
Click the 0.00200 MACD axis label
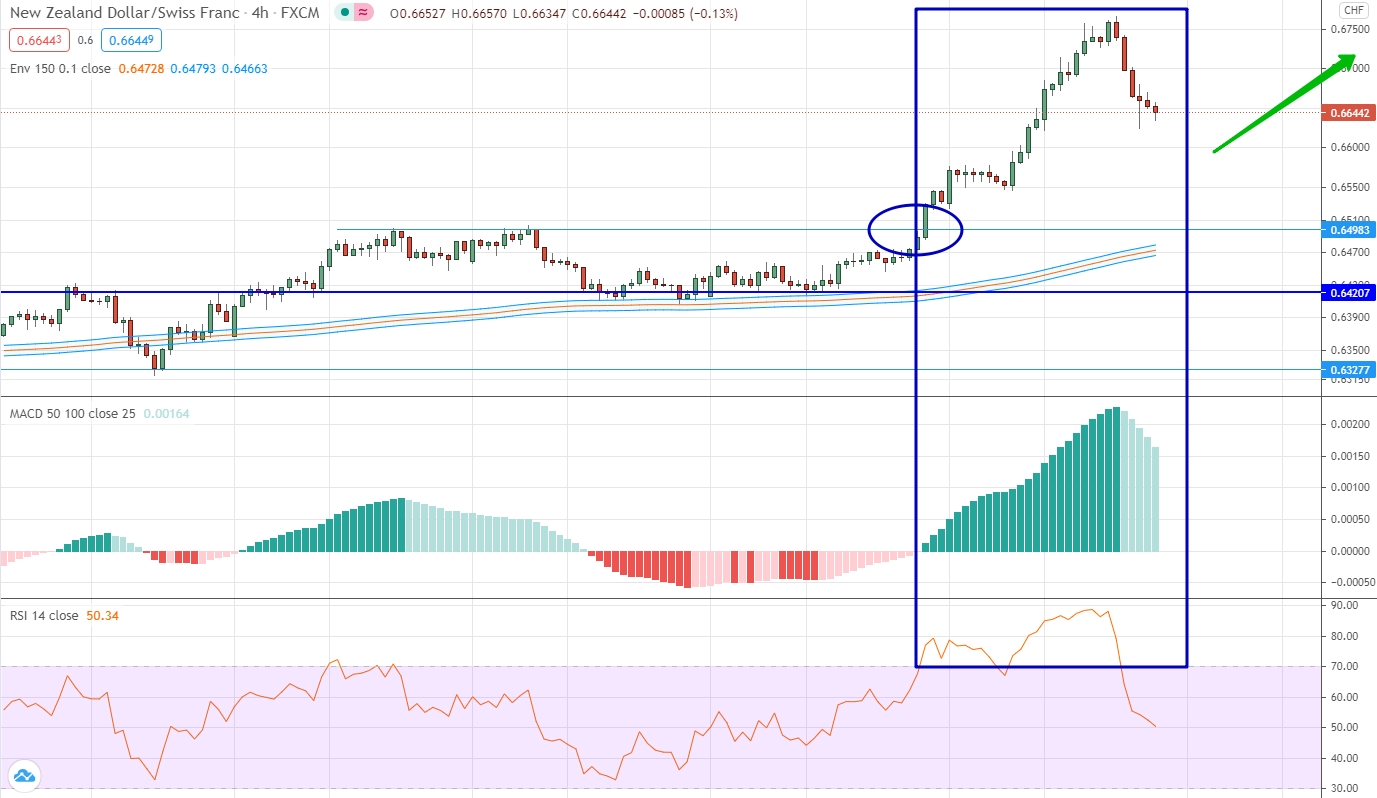1350,424
